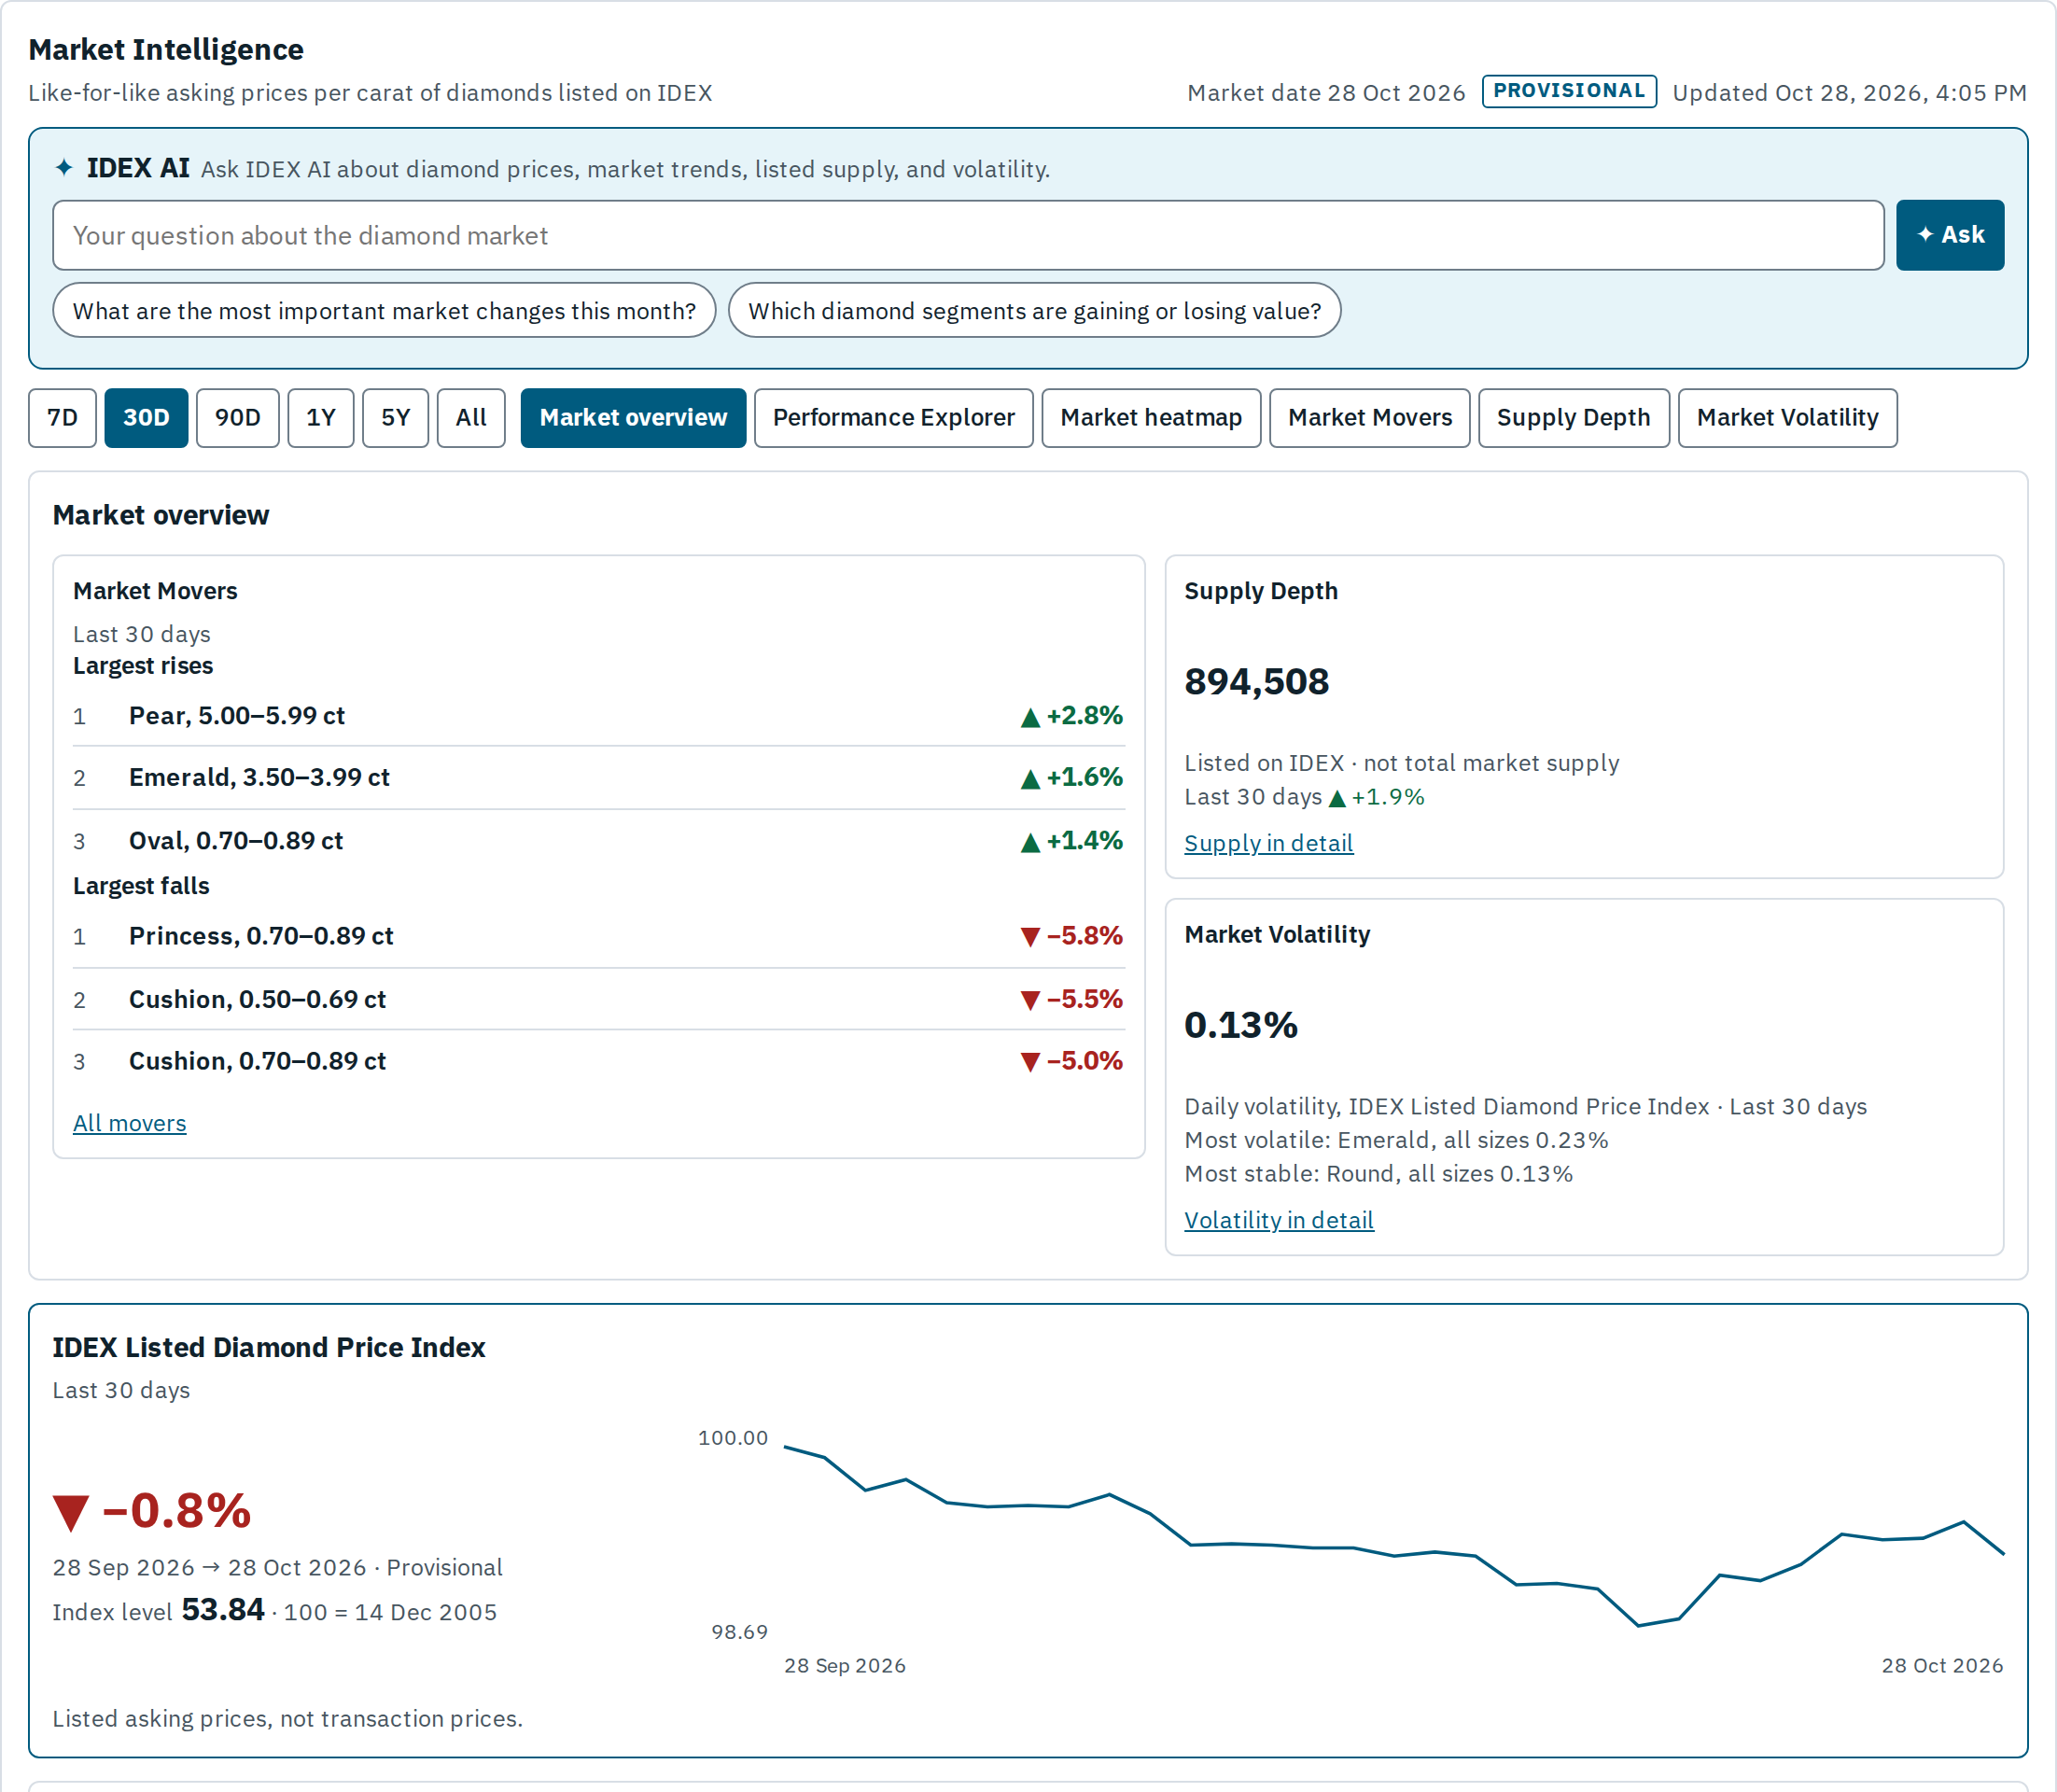
Task: Click the PROVISIONAL badge
Action: 1568,91
